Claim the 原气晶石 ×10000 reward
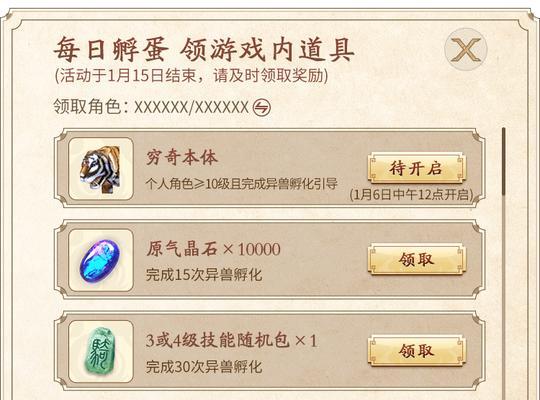540x400 pixels. (417, 260)
